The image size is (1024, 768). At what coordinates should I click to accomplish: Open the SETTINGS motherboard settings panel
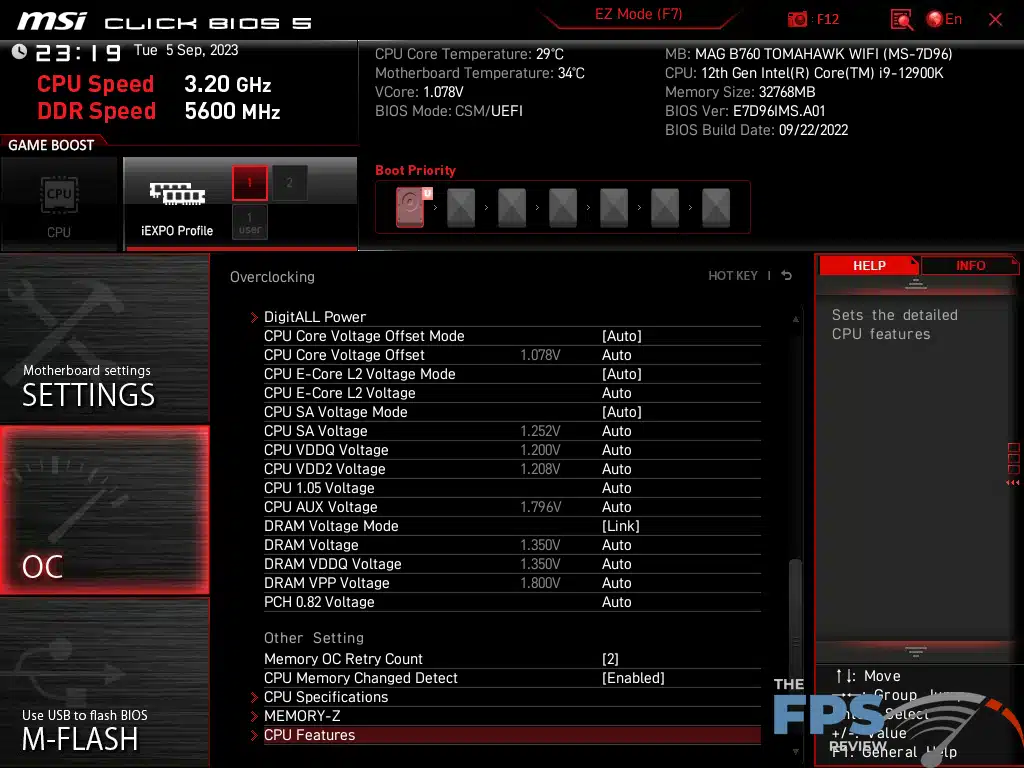[104, 338]
